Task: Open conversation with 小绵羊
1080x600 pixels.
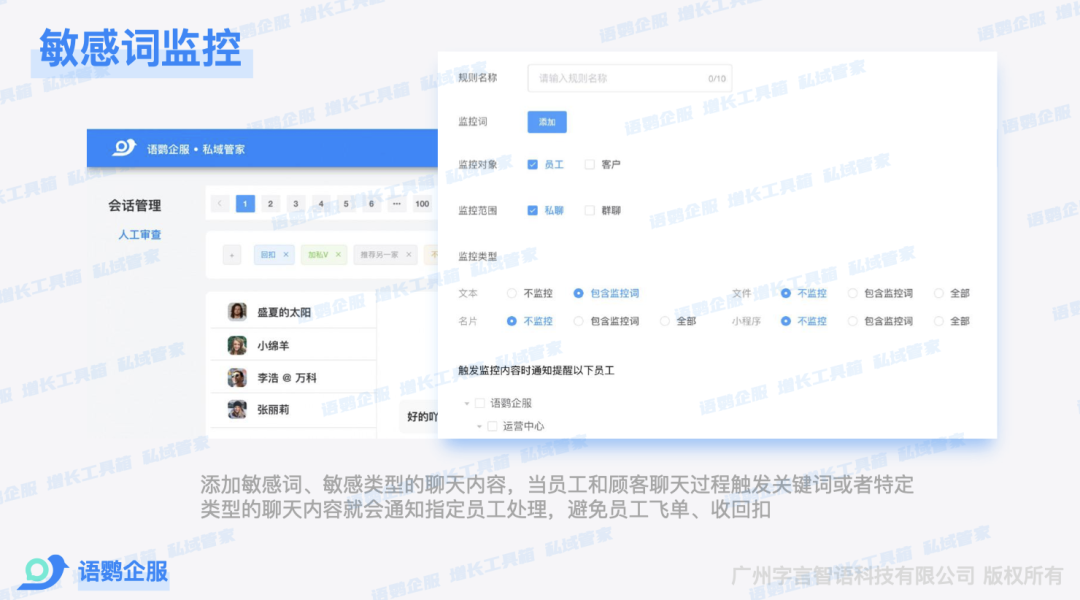Action: click(x=274, y=346)
